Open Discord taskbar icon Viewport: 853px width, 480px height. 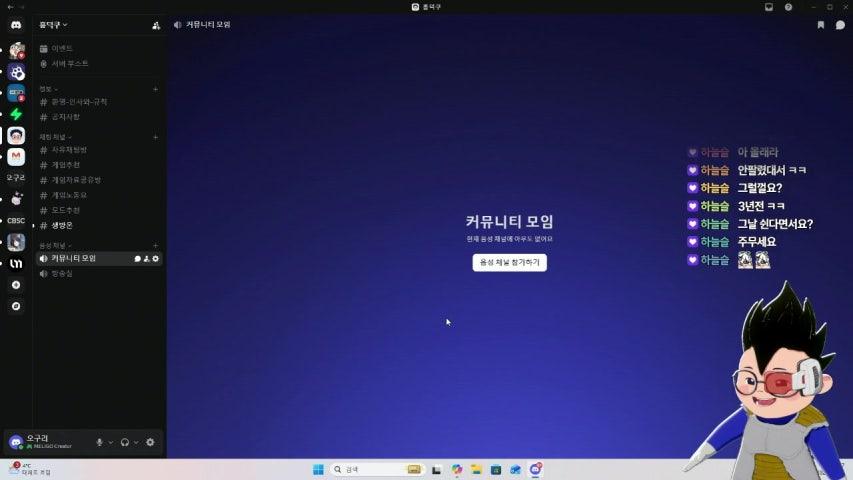[536, 469]
